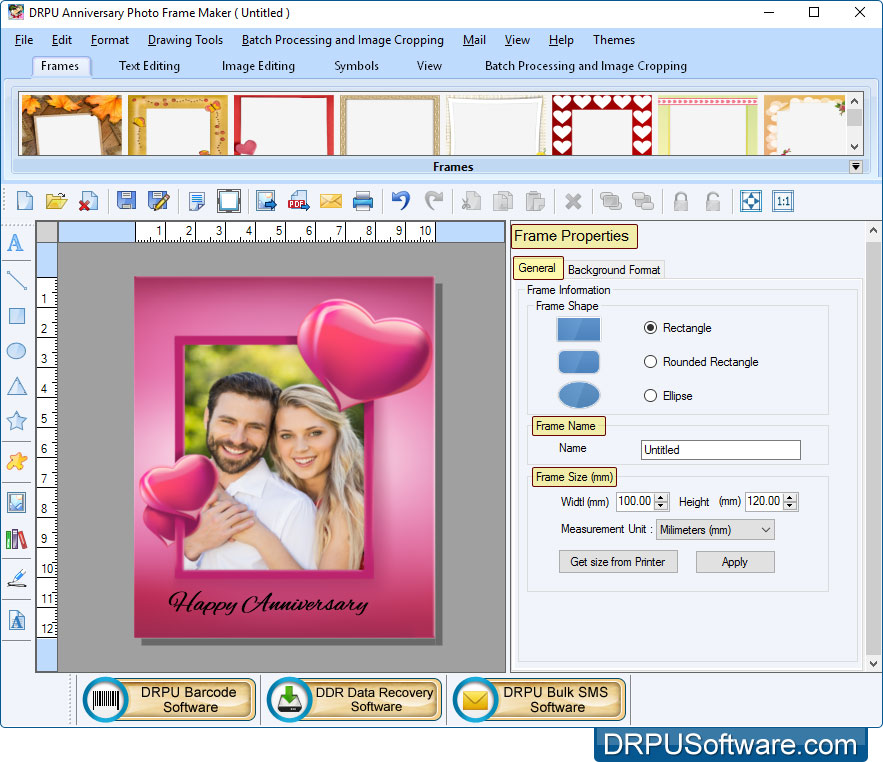The height and width of the screenshot is (762, 883).
Task: Click the Paste clipboard icon
Action: [535, 201]
